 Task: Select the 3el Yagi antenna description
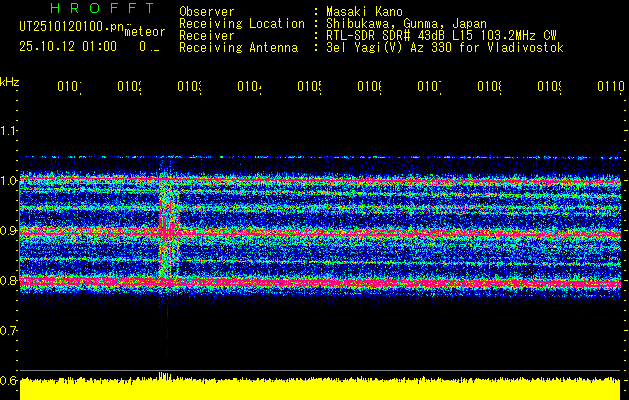(x=444, y=47)
